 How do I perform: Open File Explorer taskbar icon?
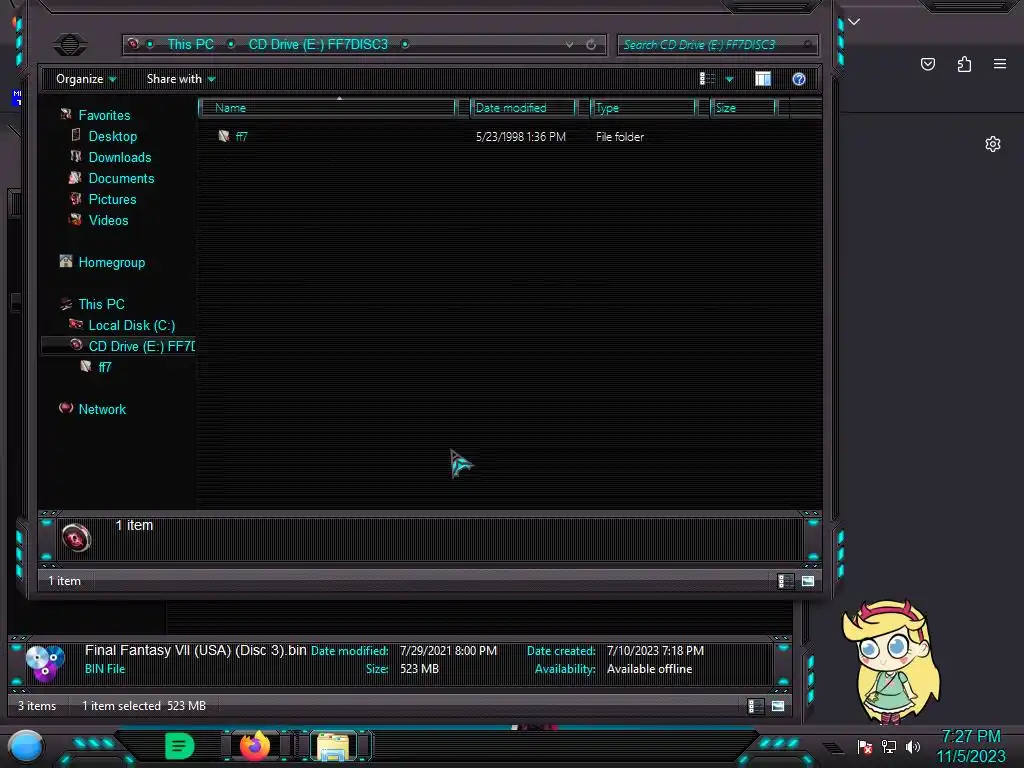point(332,746)
